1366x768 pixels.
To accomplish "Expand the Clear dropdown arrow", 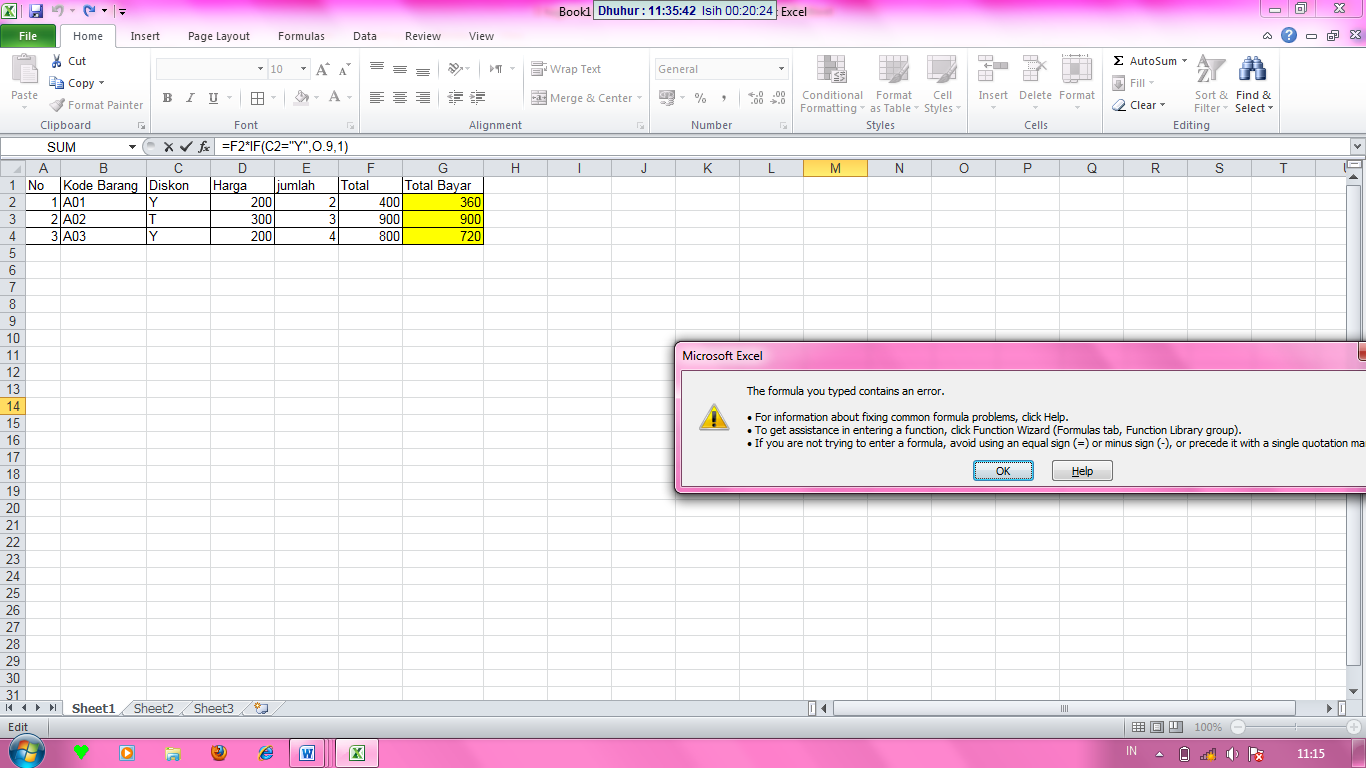I will click(x=1163, y=105).
